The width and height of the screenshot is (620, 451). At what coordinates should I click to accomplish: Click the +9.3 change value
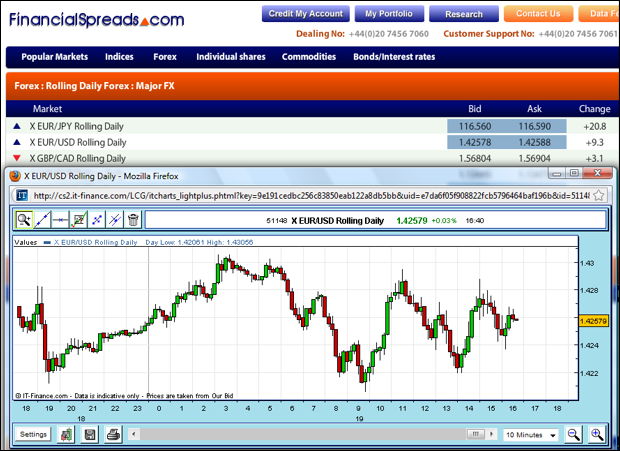coord(595,142)
